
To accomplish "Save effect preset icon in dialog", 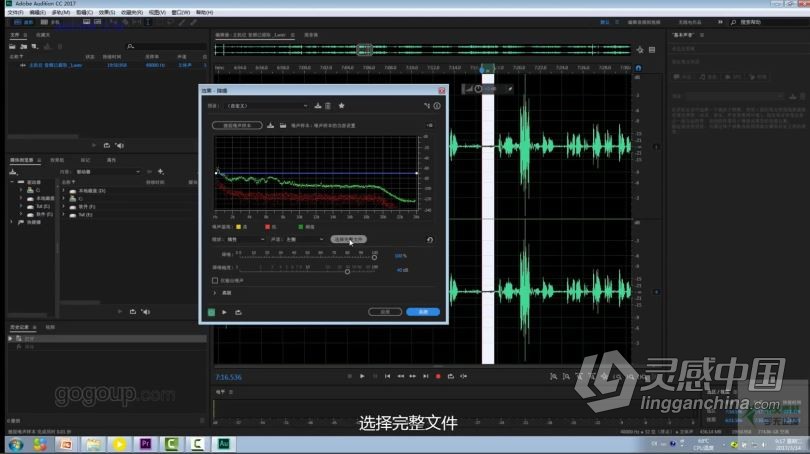I will (x=318, y=105).
